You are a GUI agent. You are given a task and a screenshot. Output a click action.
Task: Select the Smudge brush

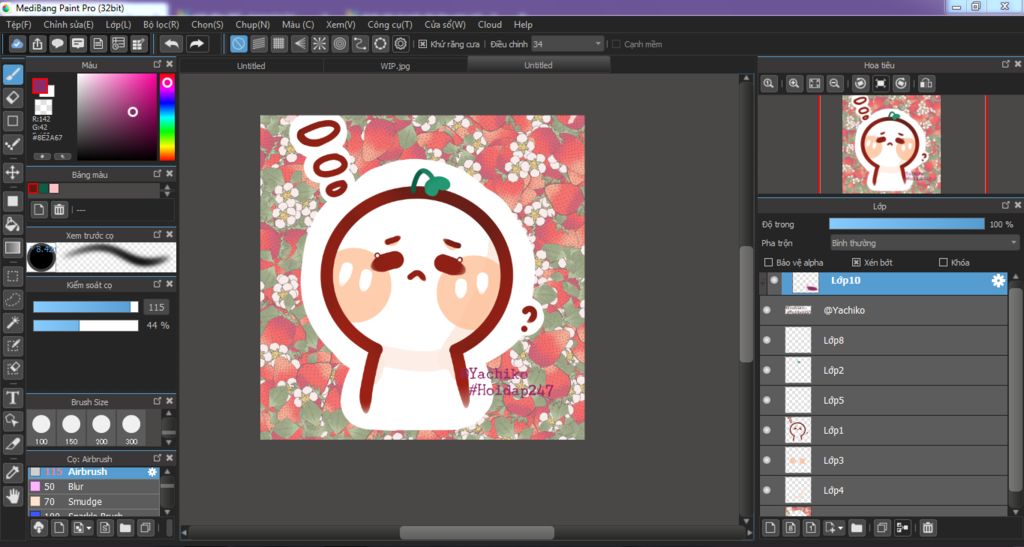click(x=93, y=501)
